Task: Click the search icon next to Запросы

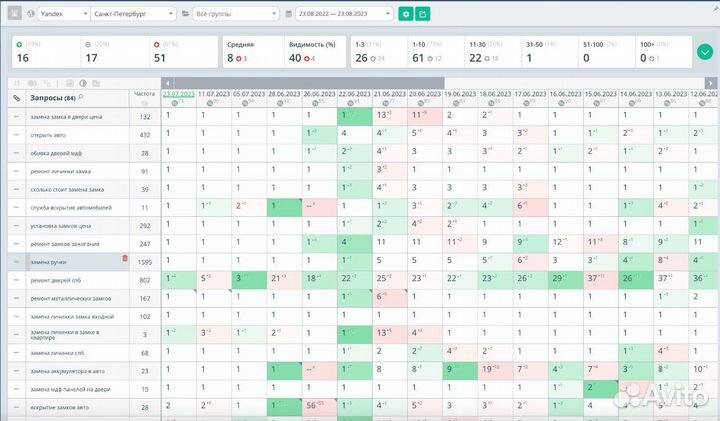Action: [81, 98]
